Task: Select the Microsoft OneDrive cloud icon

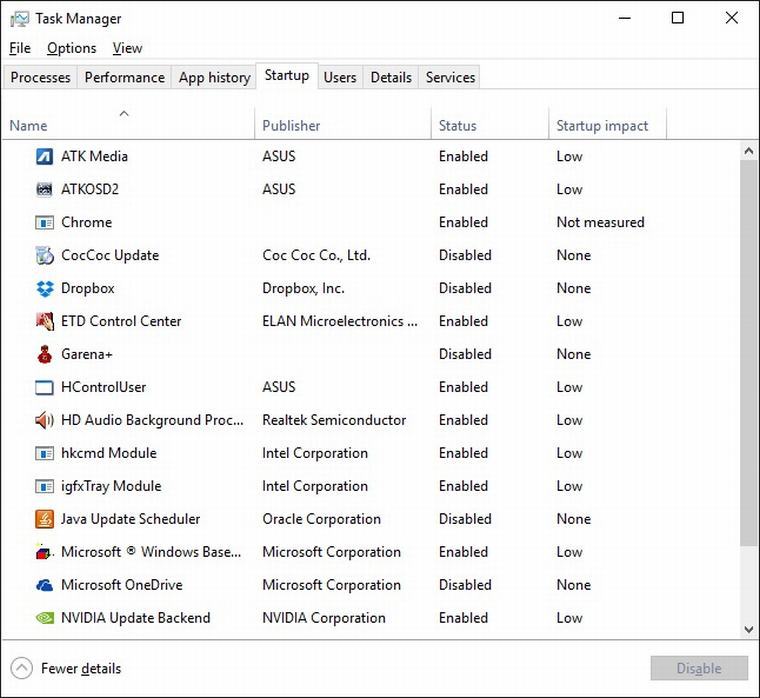Action: point(44,586)
